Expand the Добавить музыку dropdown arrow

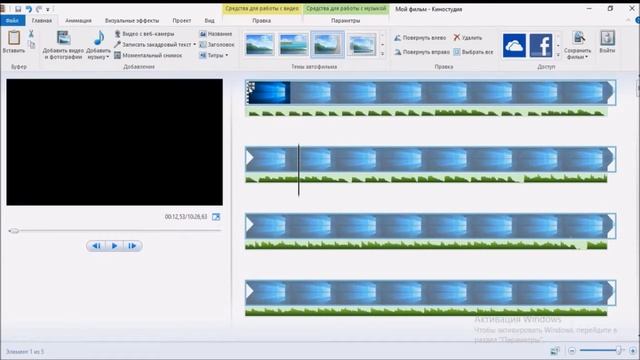click(x=108, y=57)
